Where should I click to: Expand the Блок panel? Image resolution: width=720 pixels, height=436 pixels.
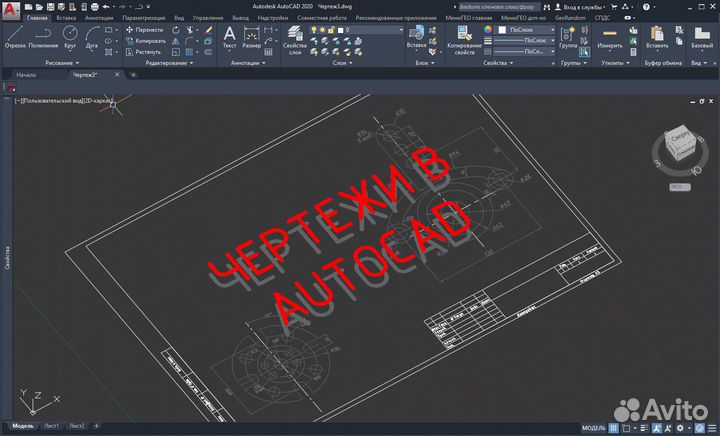coord(425,63)
